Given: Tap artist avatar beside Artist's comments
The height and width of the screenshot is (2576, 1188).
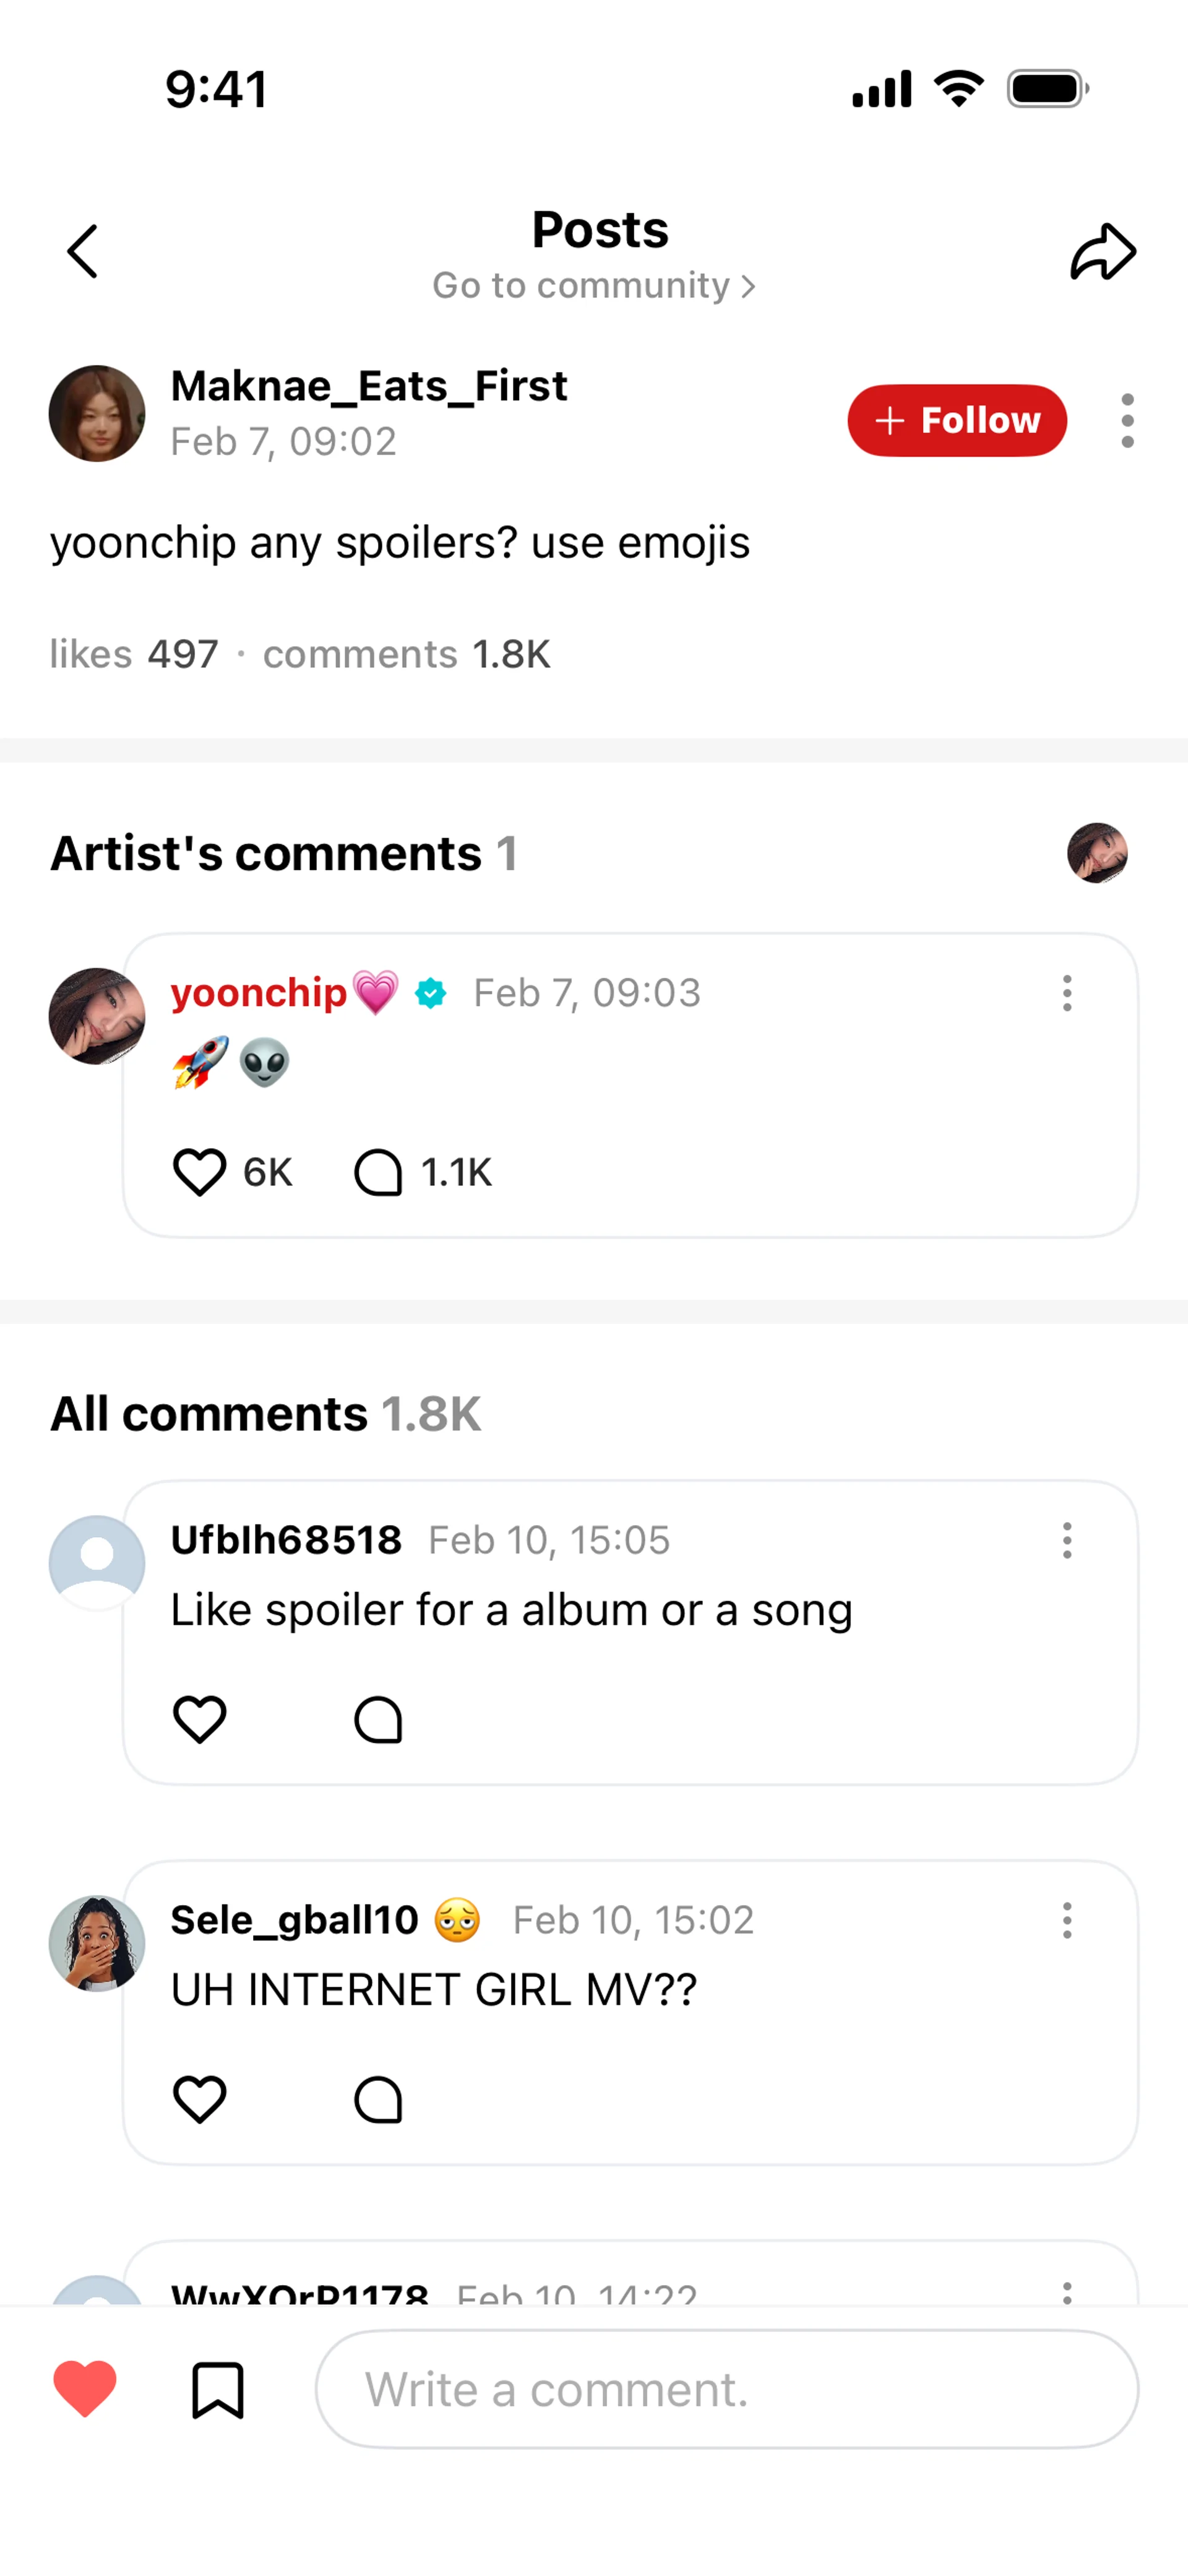Looking at the screenshot, I should click(x=1097, y=853).
